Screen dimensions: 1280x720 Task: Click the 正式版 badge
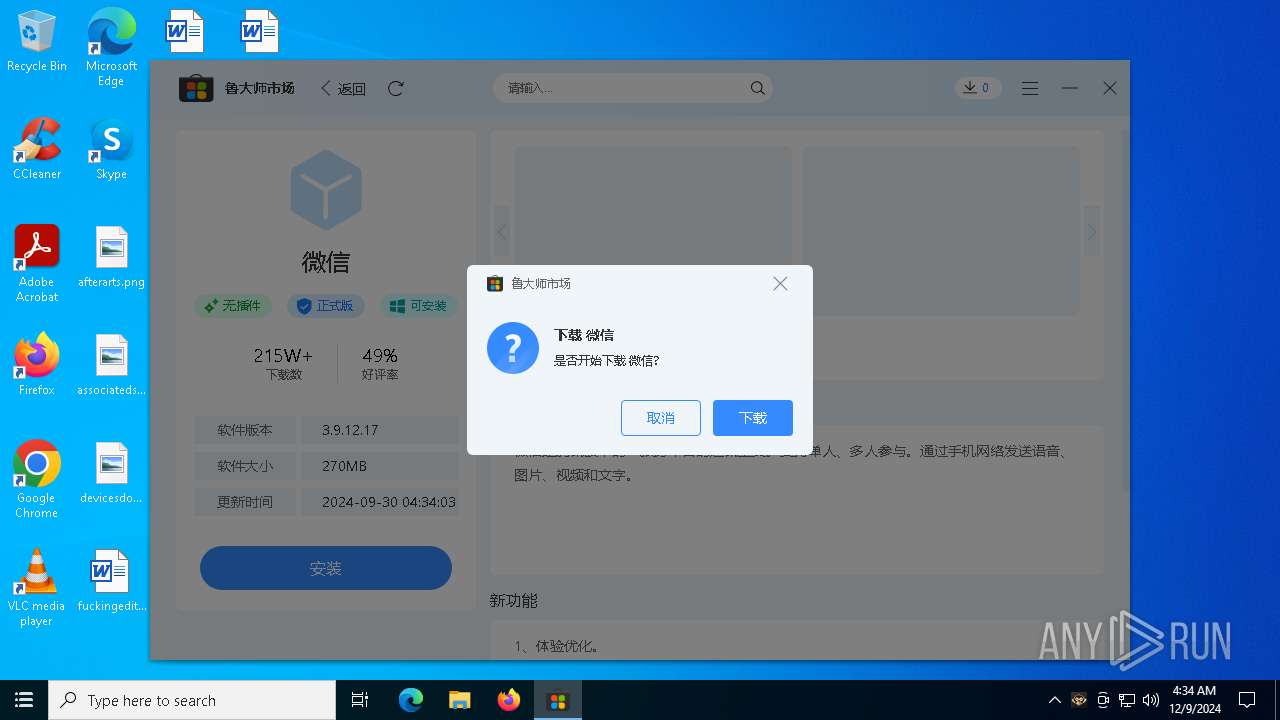pyautogui.click(x=326, y=306)
